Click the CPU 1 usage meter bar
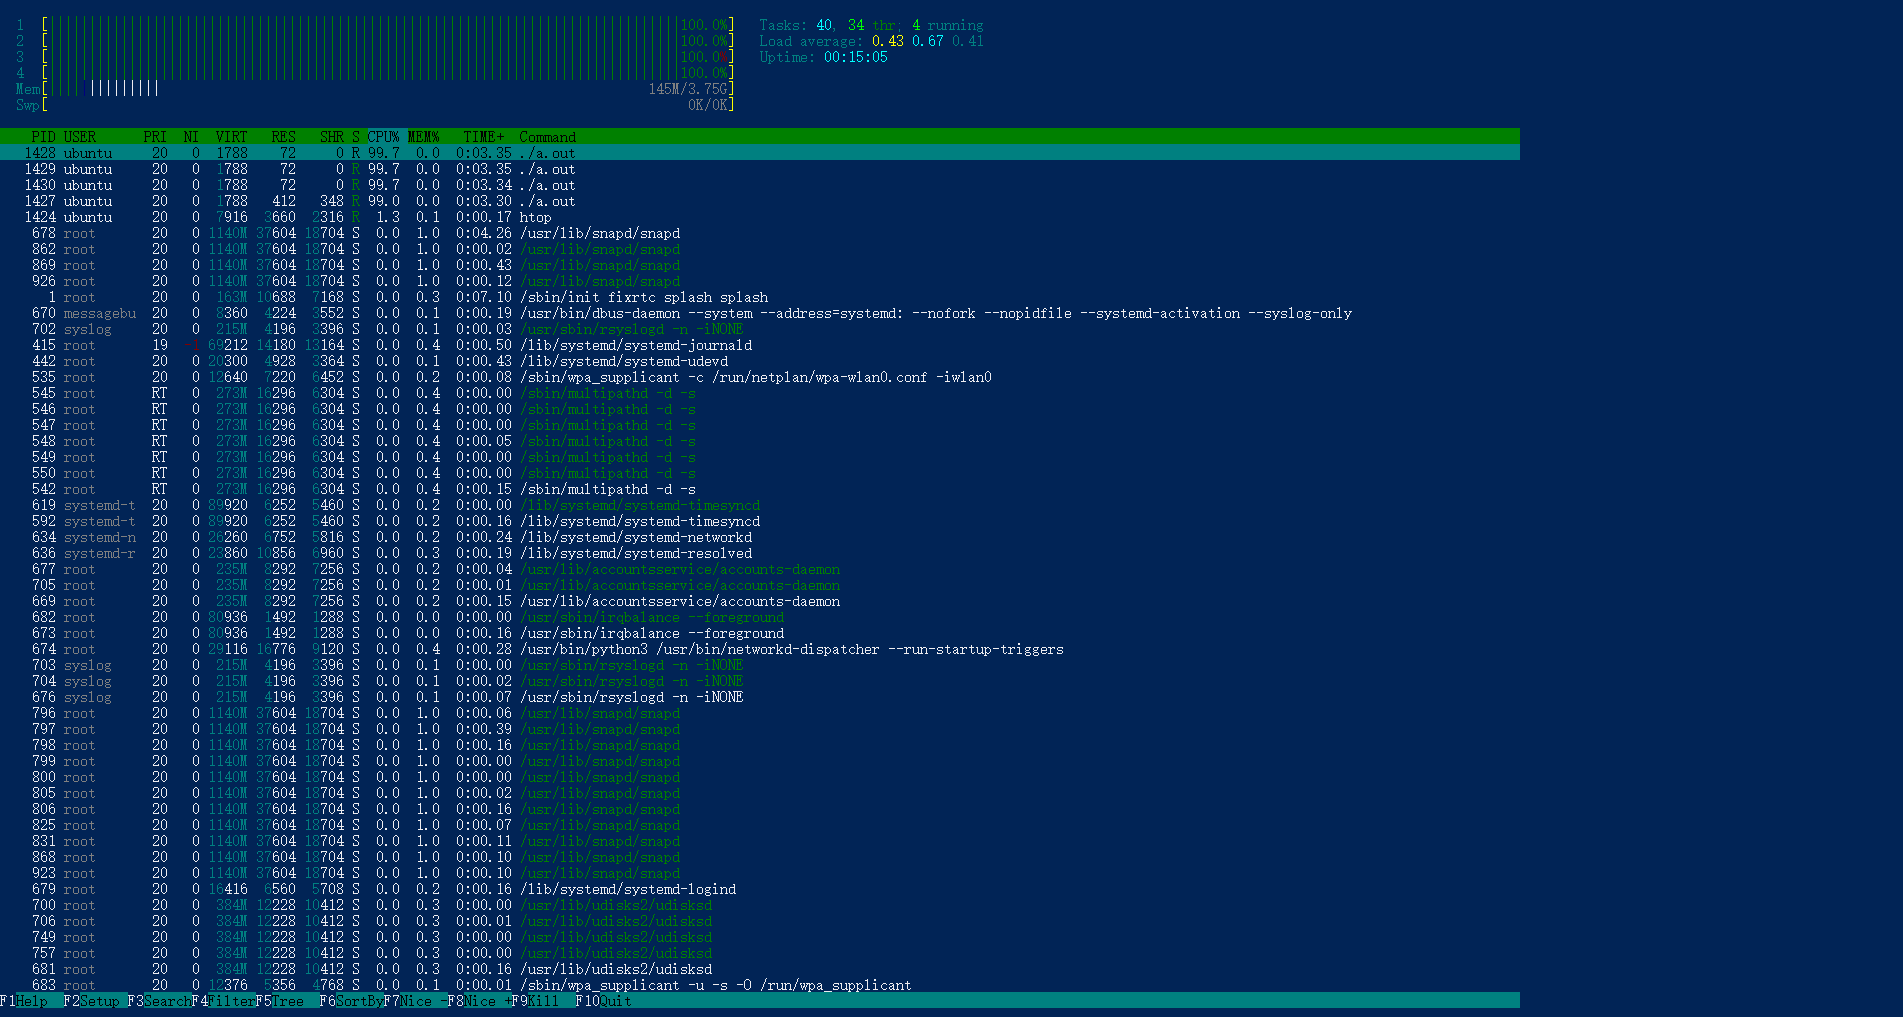The image size is (1903, 1017). point(388,25)
